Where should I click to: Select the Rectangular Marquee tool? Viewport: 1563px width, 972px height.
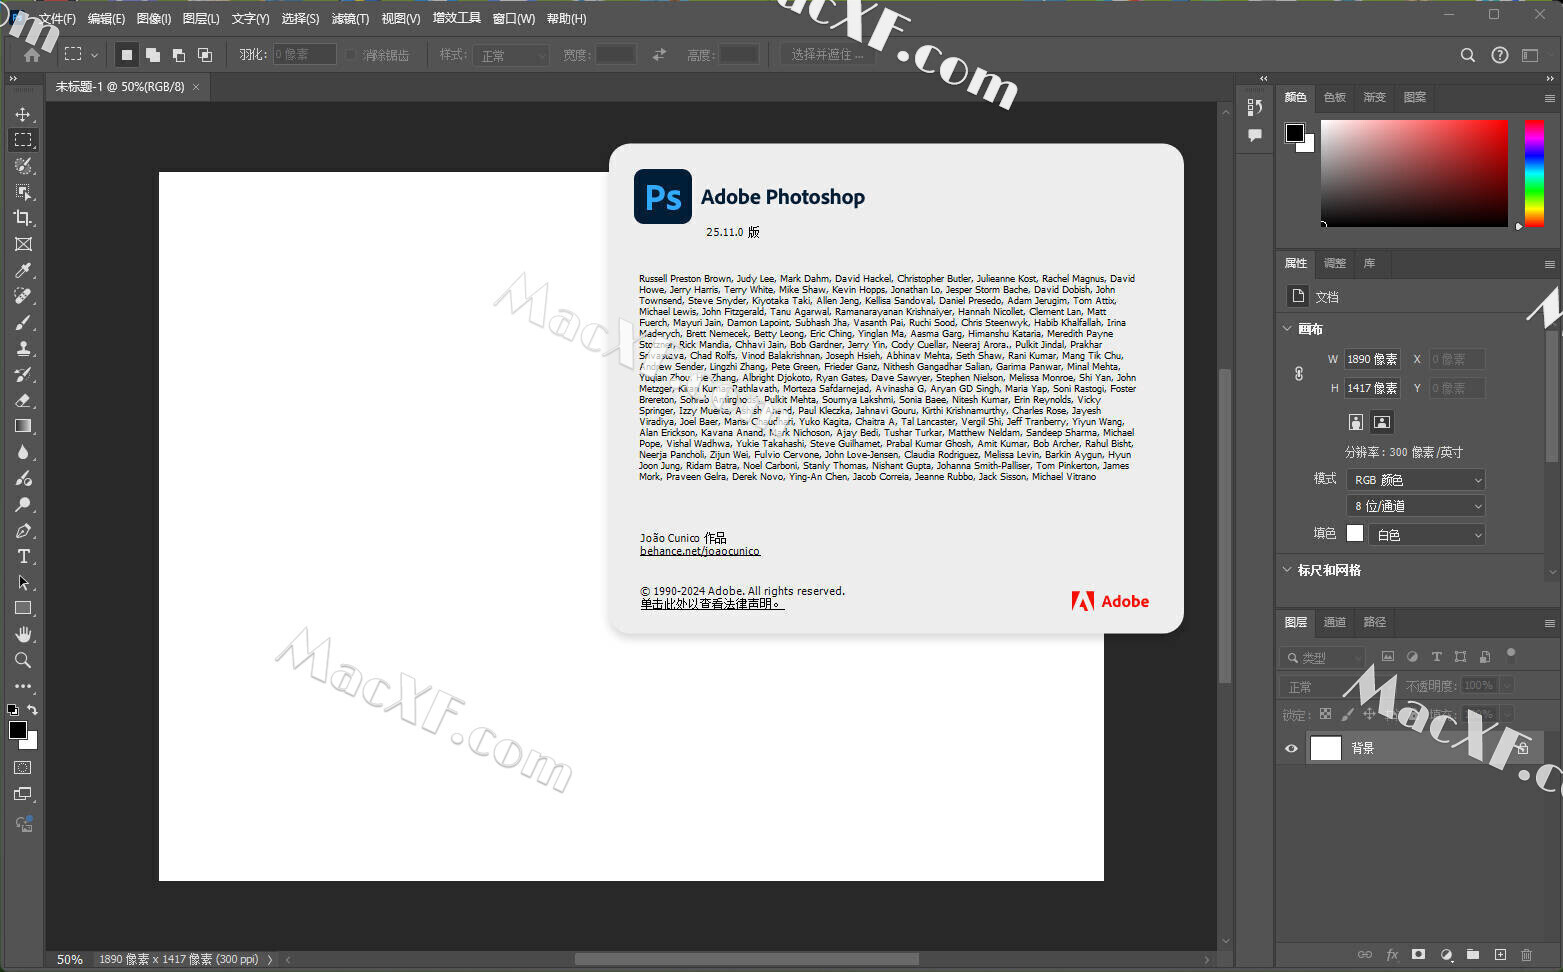23,140
